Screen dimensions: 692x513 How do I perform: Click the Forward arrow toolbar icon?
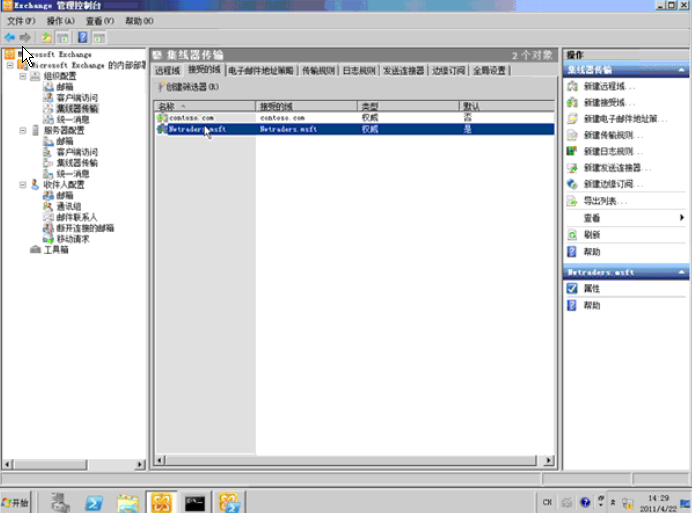25,38
